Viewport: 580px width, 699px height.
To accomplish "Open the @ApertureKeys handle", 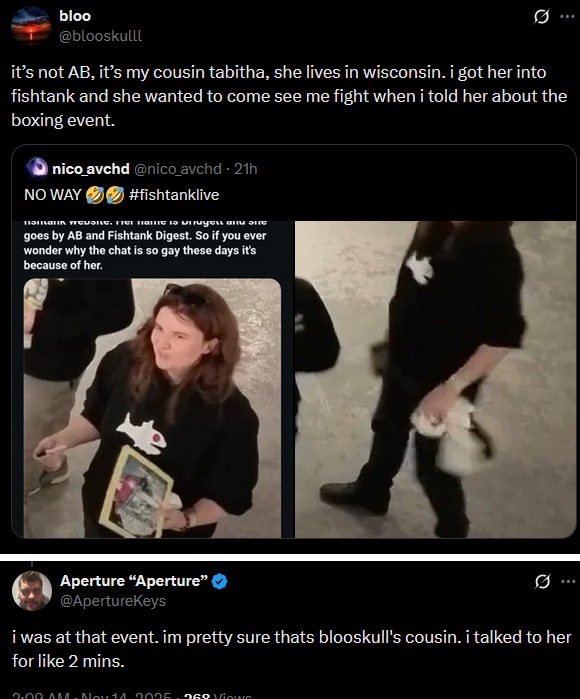I will 113,601.
